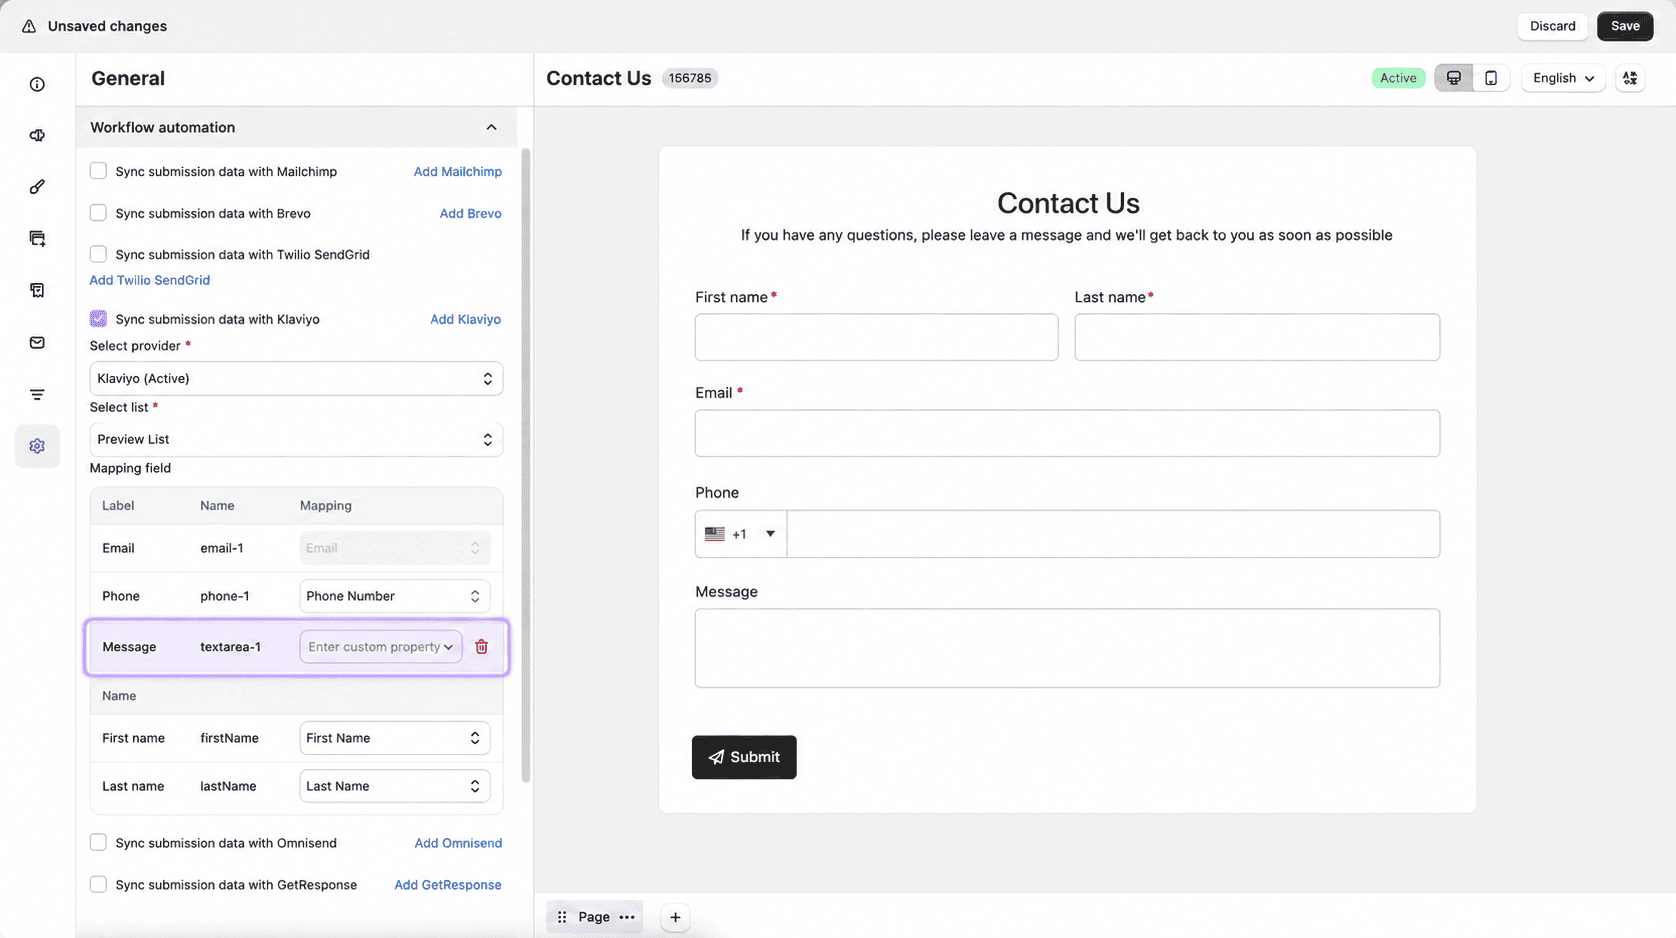The image size is (1676, 938).
Task: Open the +1 country code selector
Action: [x=741, y=534]
